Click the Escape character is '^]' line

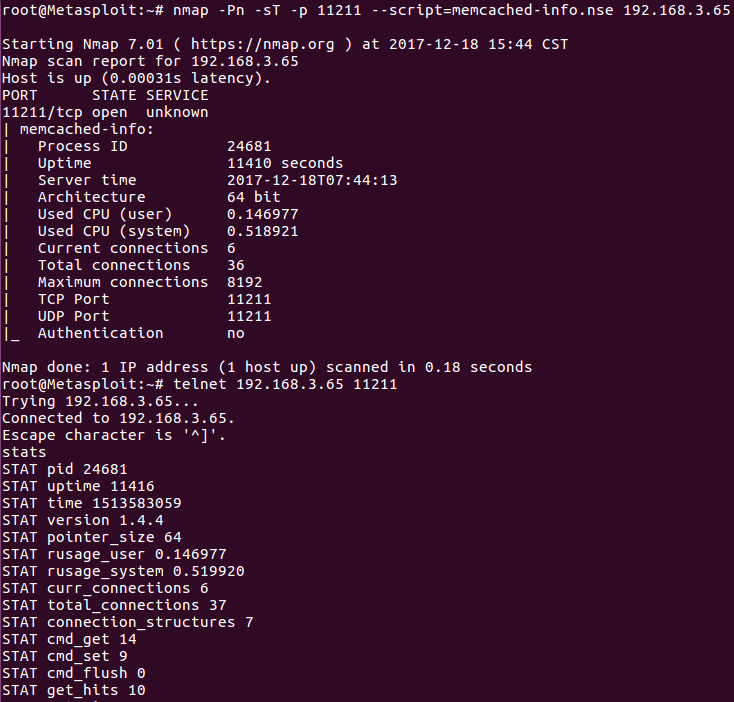coord(114,435)
